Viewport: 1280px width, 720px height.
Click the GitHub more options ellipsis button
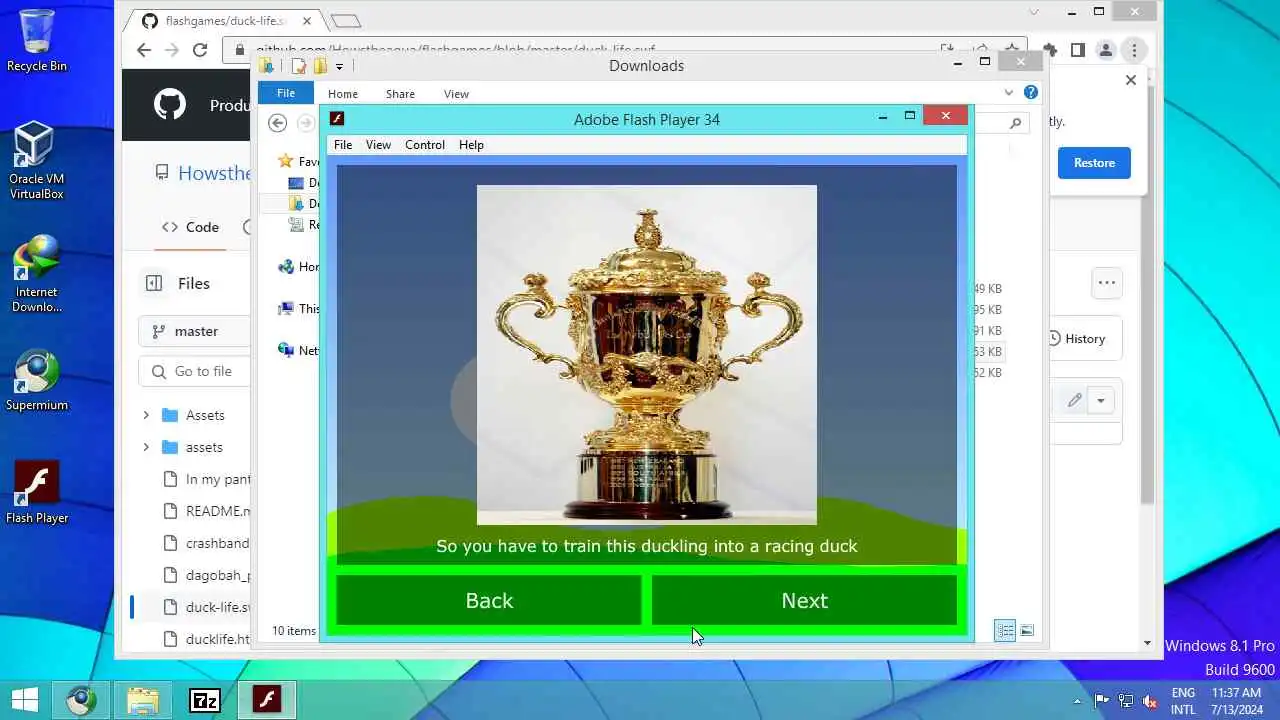coord(1107,283)
